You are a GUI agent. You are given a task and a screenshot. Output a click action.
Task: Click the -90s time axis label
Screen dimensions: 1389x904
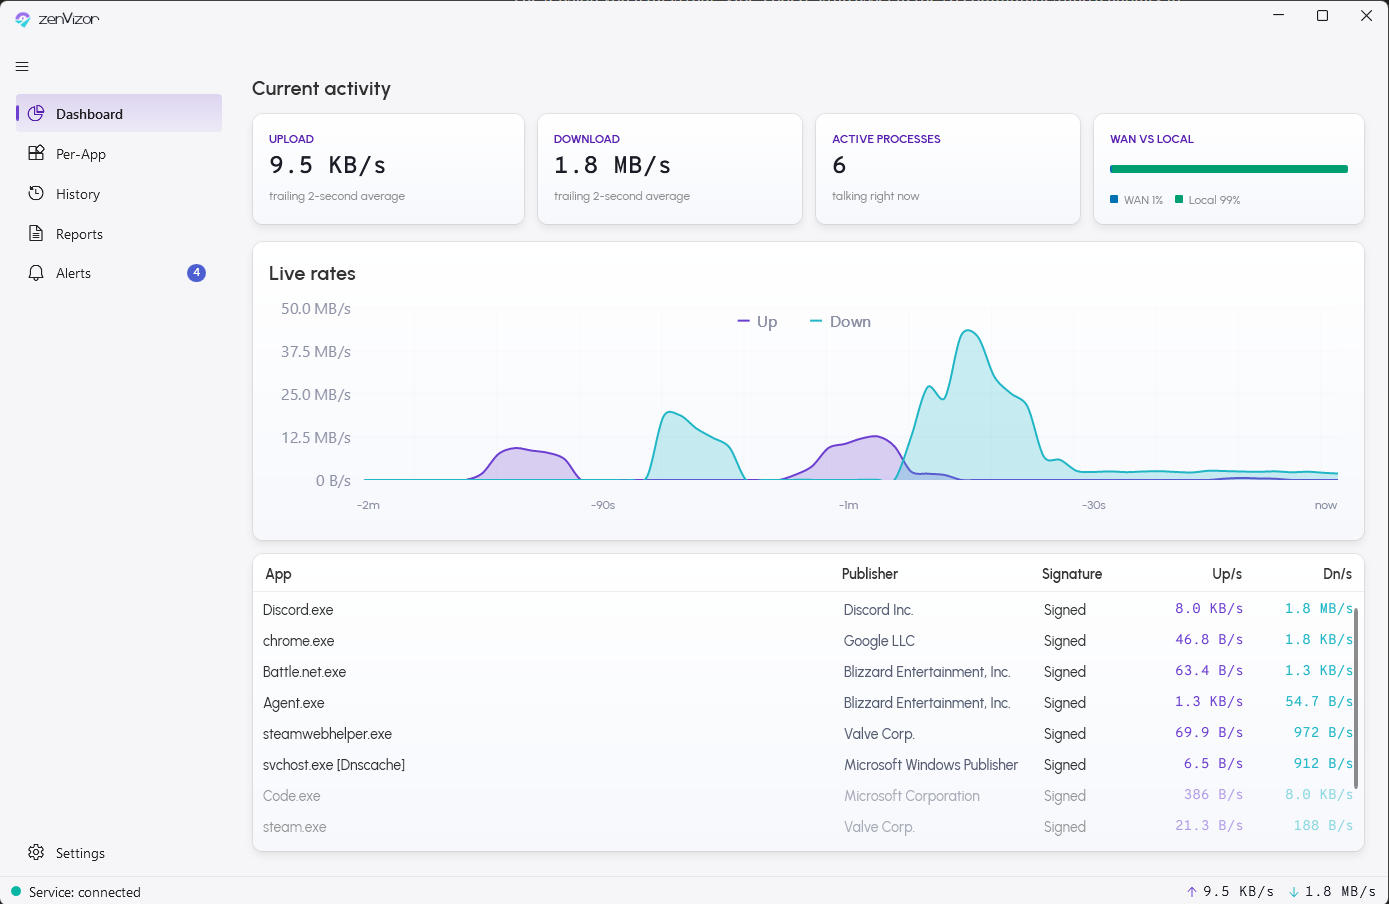(603, 505)
